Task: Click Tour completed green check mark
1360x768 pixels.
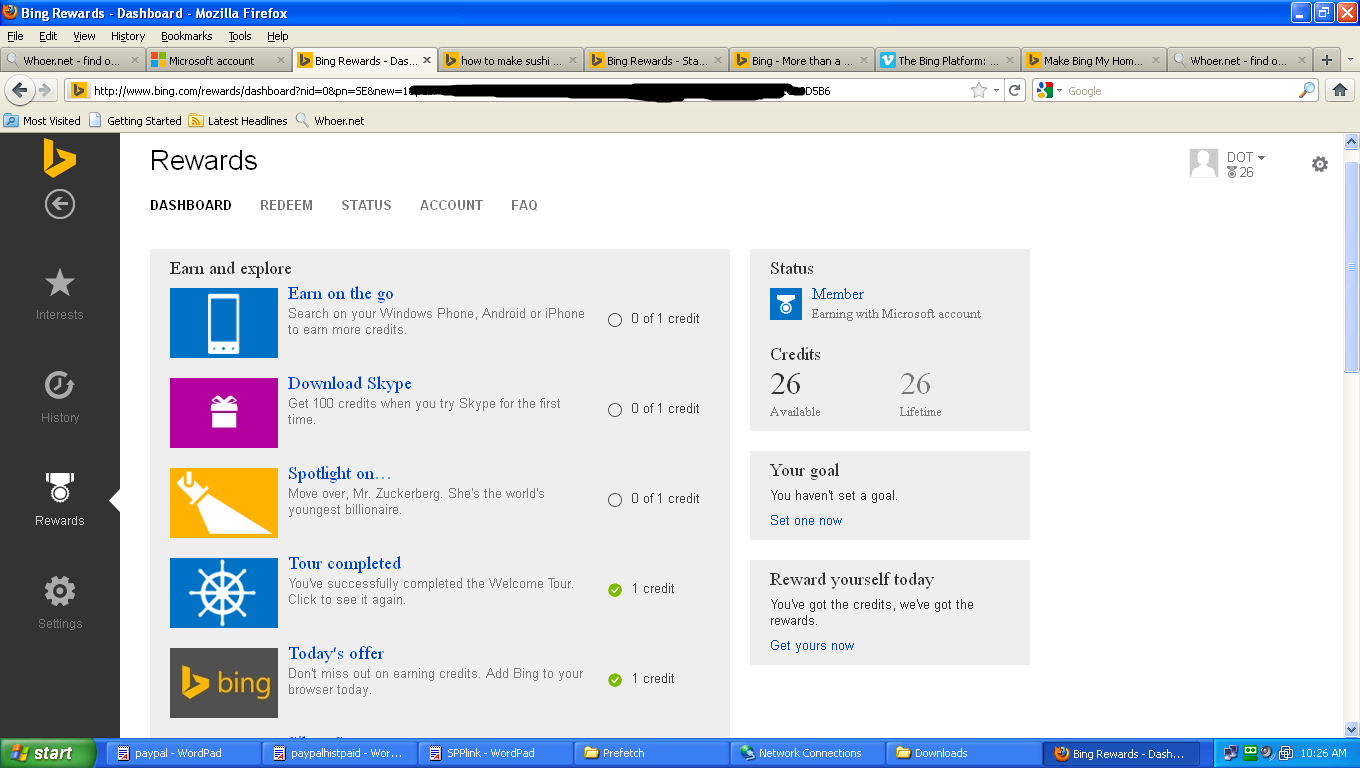Action: (x=615, y=590)
